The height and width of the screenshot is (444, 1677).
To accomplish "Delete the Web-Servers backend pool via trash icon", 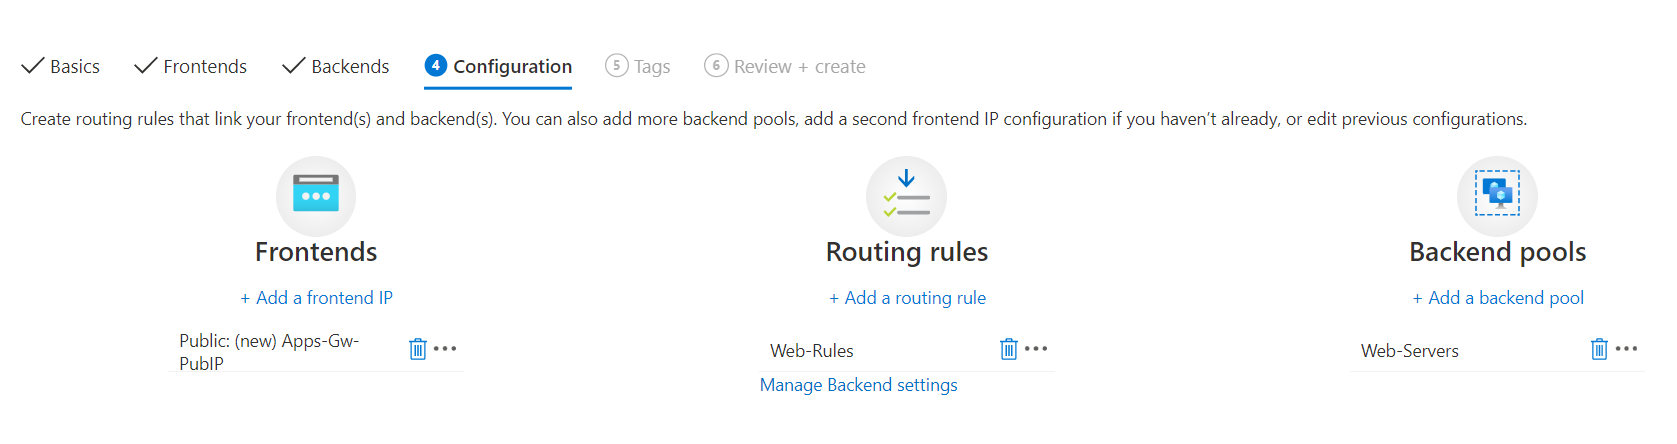I will 1600,349.
